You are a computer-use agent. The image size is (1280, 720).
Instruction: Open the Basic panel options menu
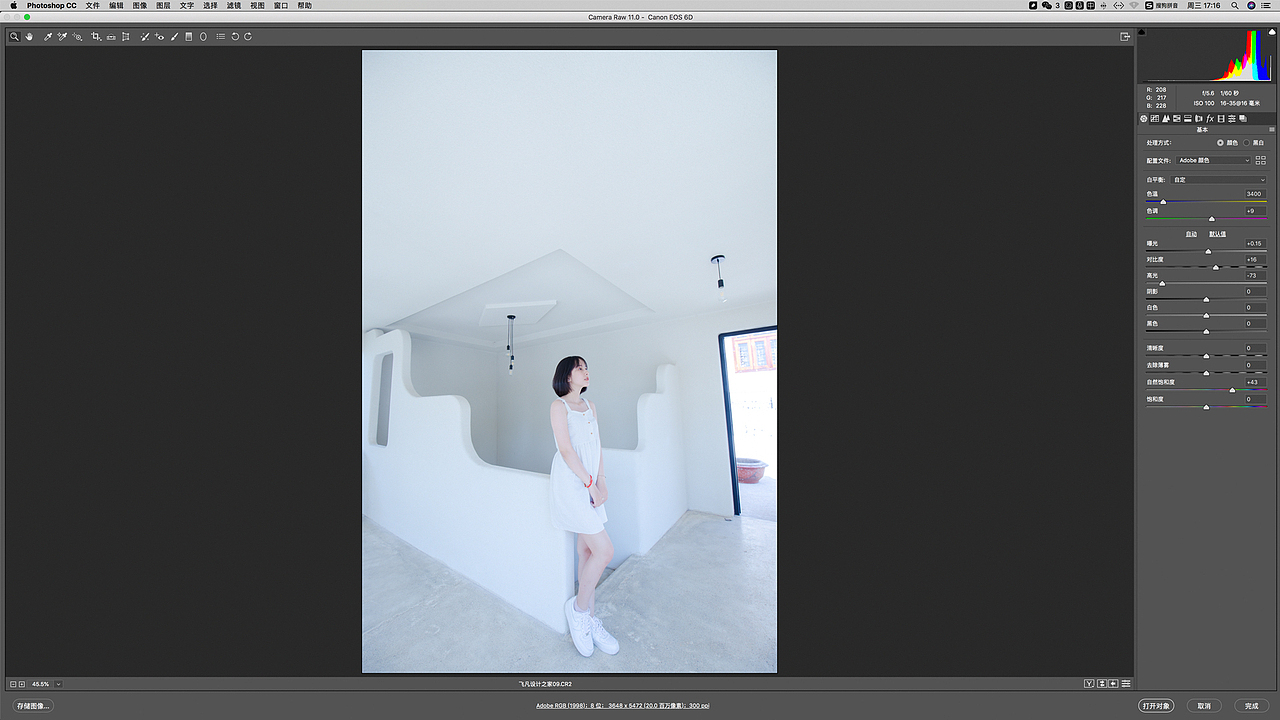click(1271, 130)
